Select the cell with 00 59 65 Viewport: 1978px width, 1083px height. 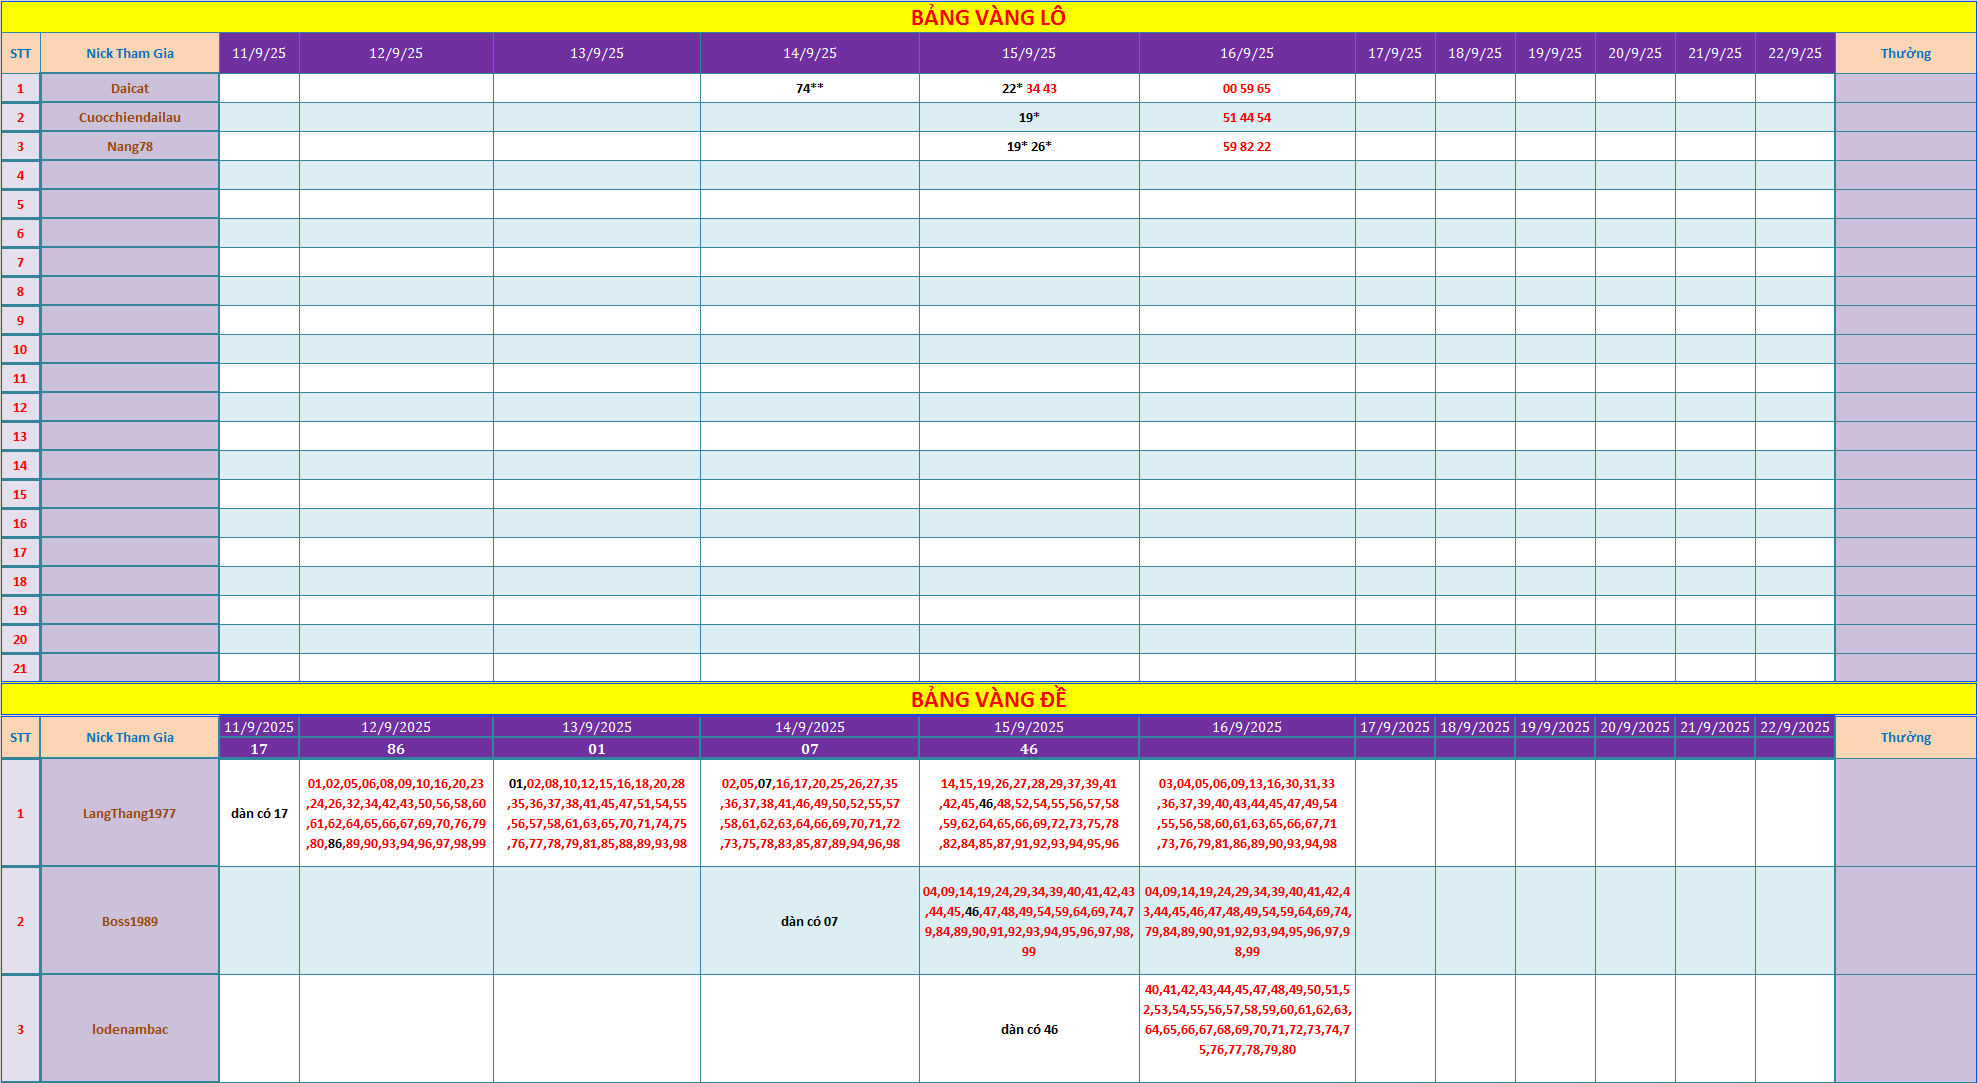tap(1246, 88)
